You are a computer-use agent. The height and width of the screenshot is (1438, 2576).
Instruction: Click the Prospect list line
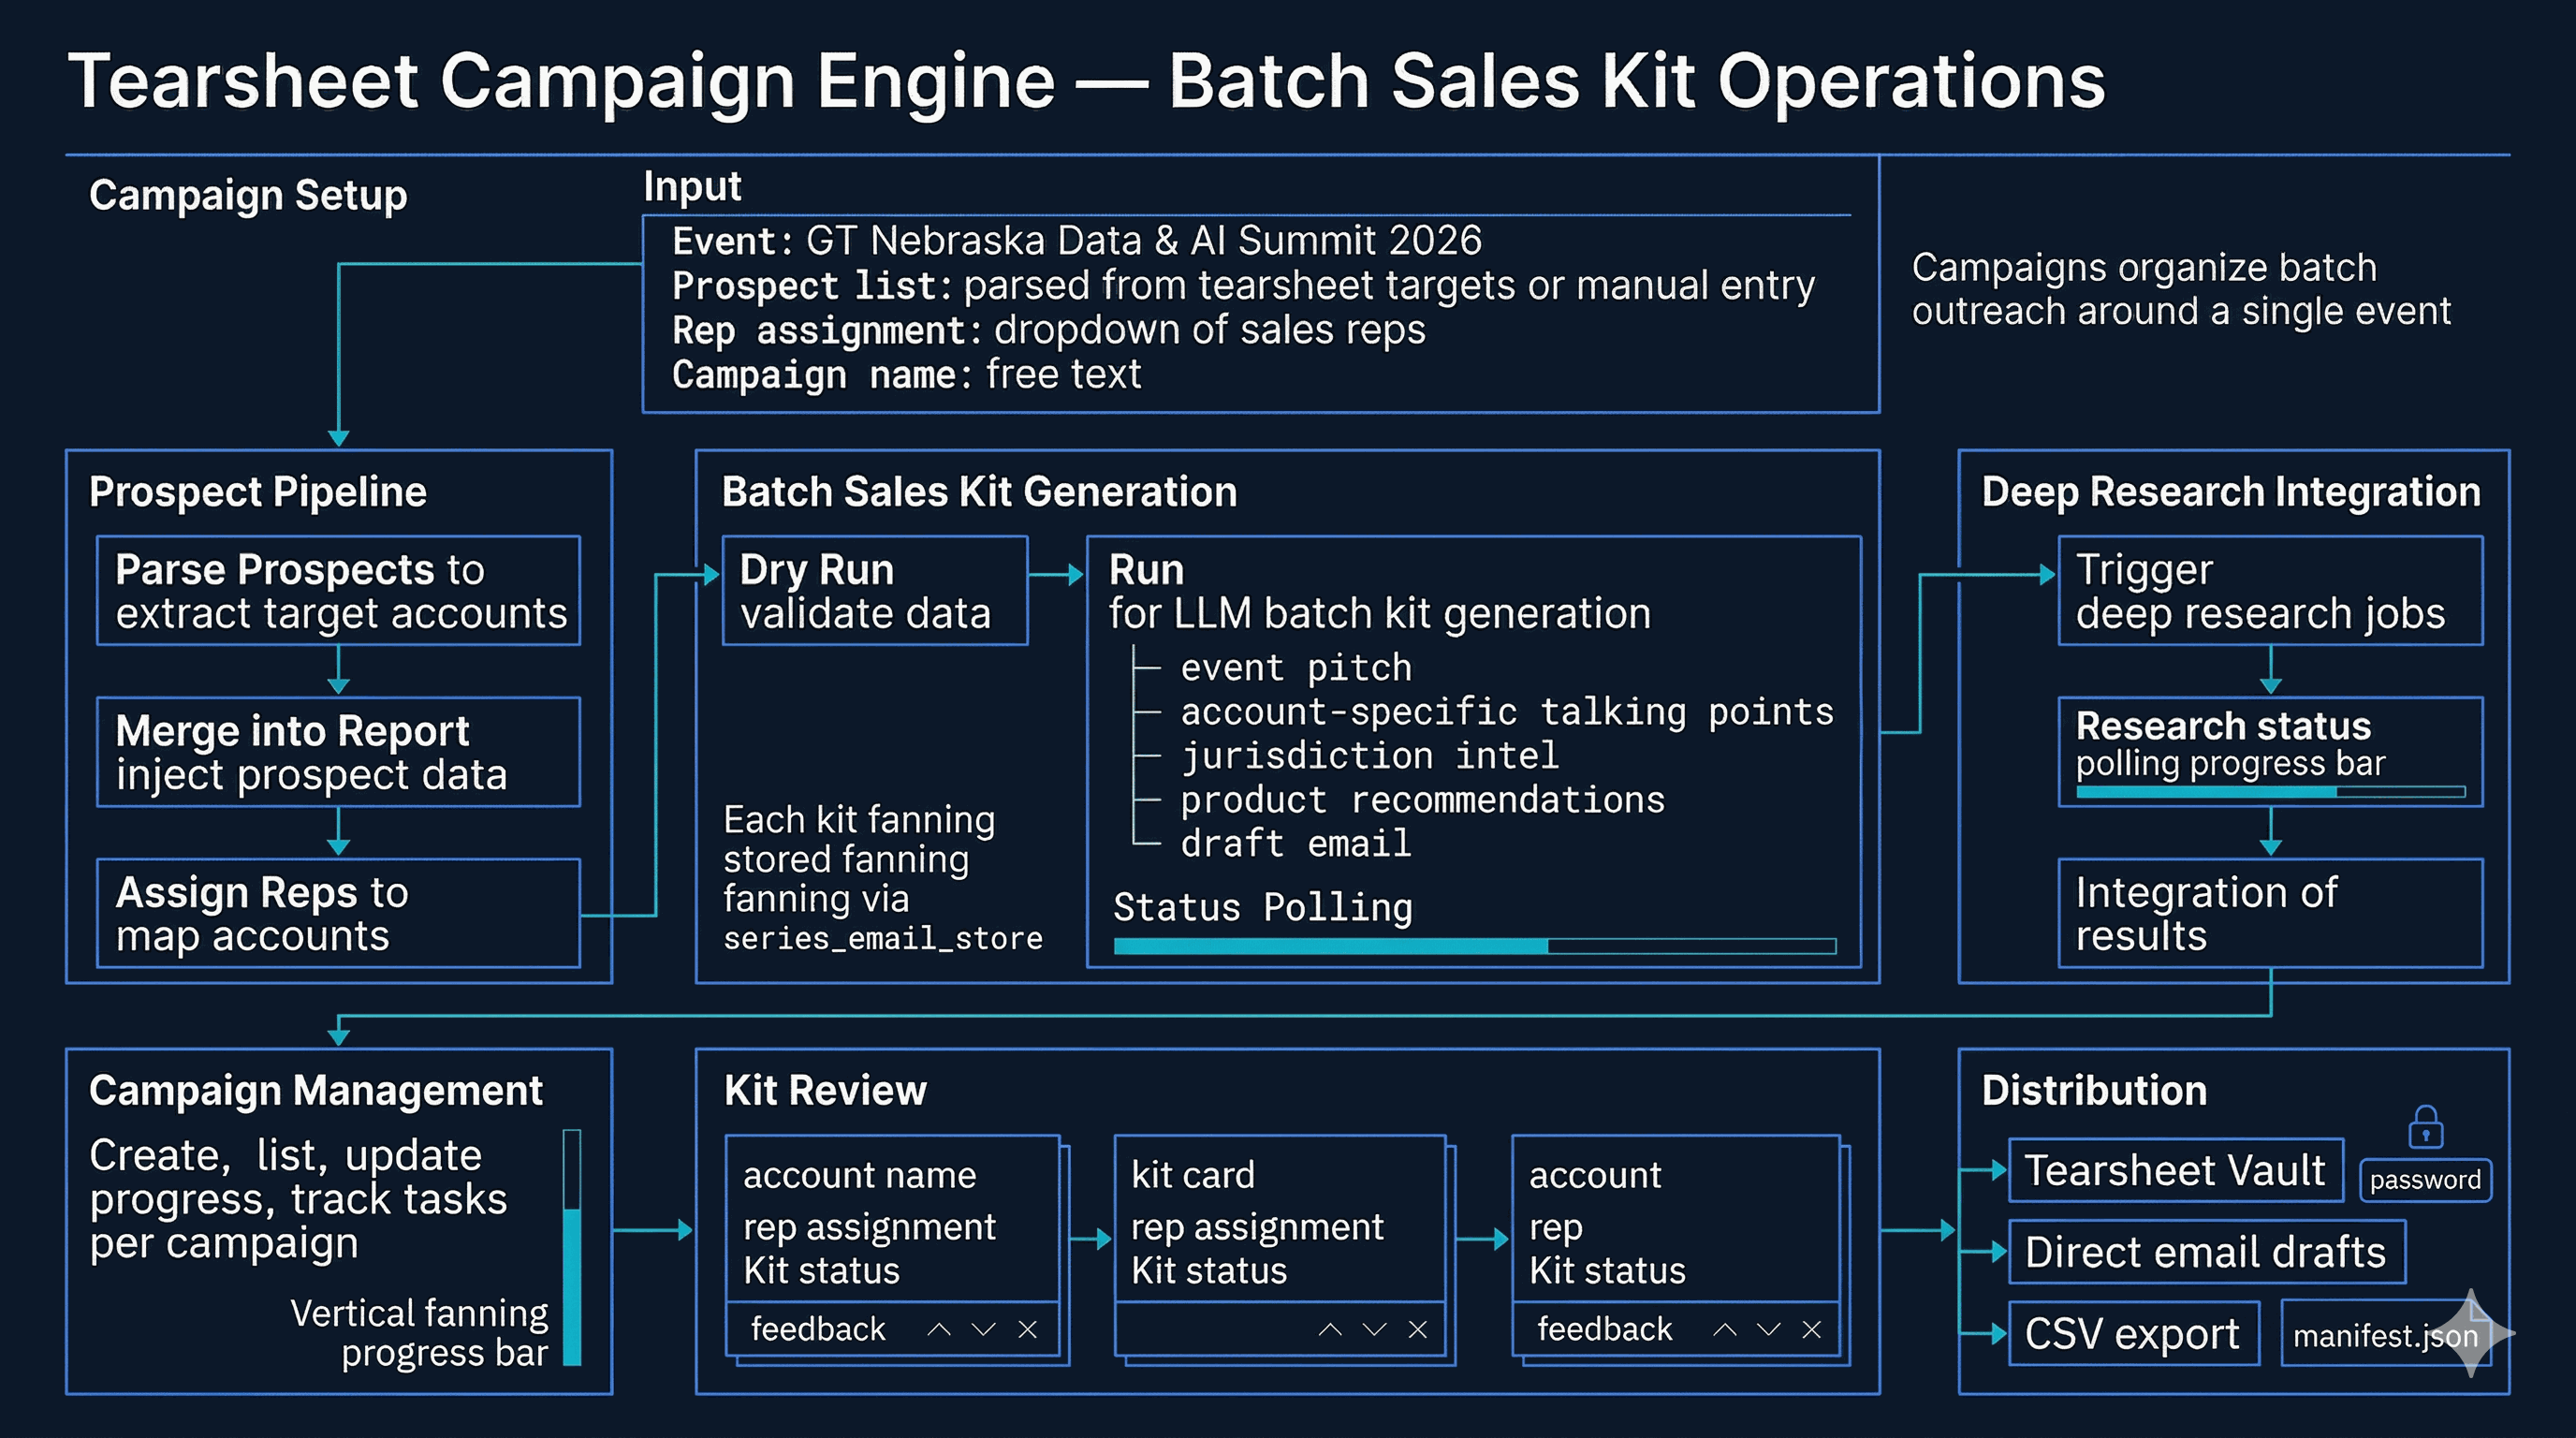pos(1243,286)
